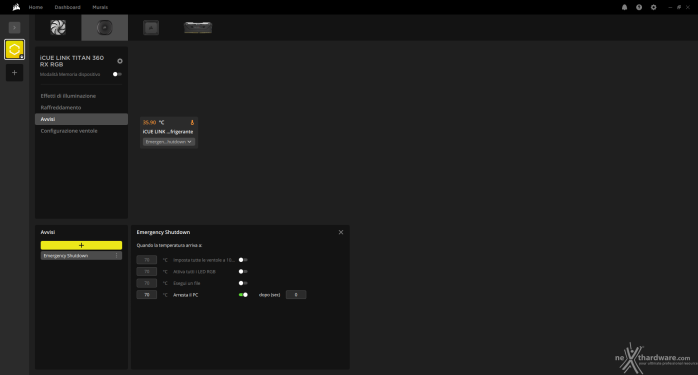This screenshot has width=698, height=375.
Task: Open notifications bell icon
Action: point(625,7)
